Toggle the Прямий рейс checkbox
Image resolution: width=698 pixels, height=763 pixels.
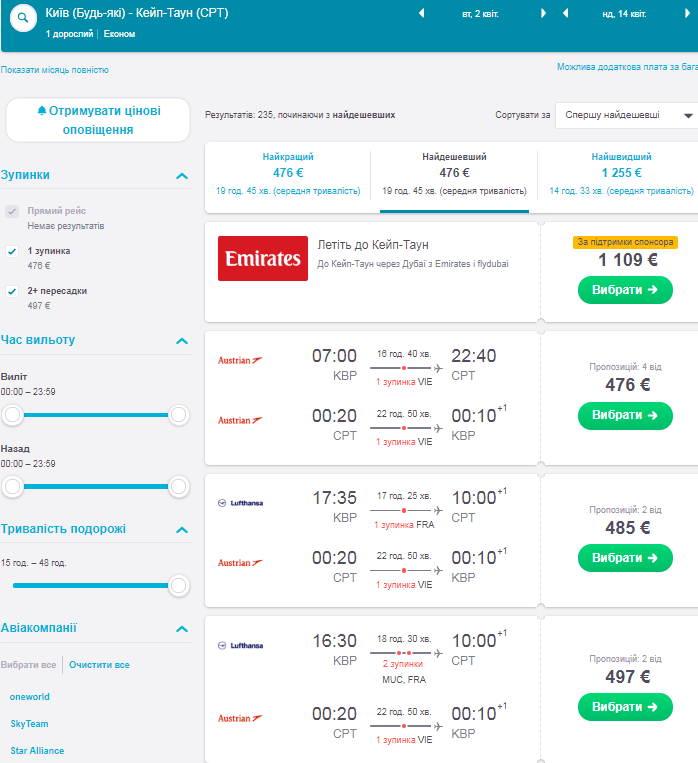12,212
